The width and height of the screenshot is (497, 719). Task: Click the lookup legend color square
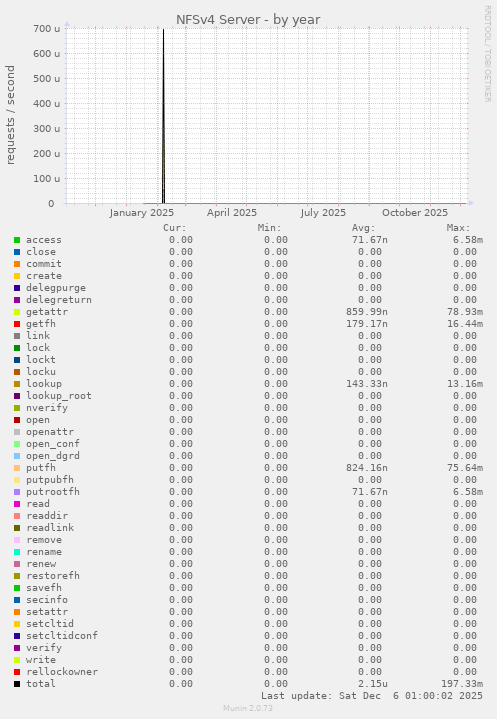(x=17, y=384)
